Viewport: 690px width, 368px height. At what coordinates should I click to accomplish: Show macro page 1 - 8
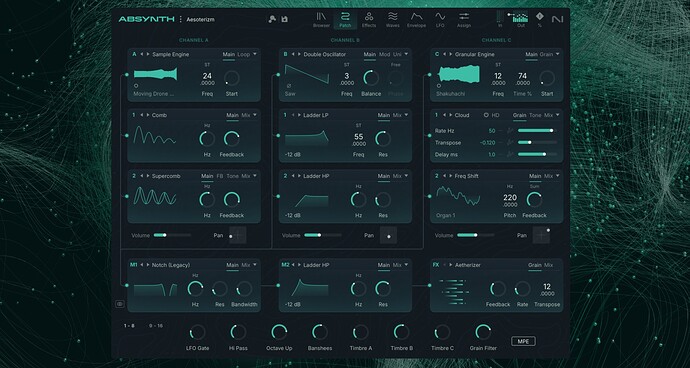[129, 326]
